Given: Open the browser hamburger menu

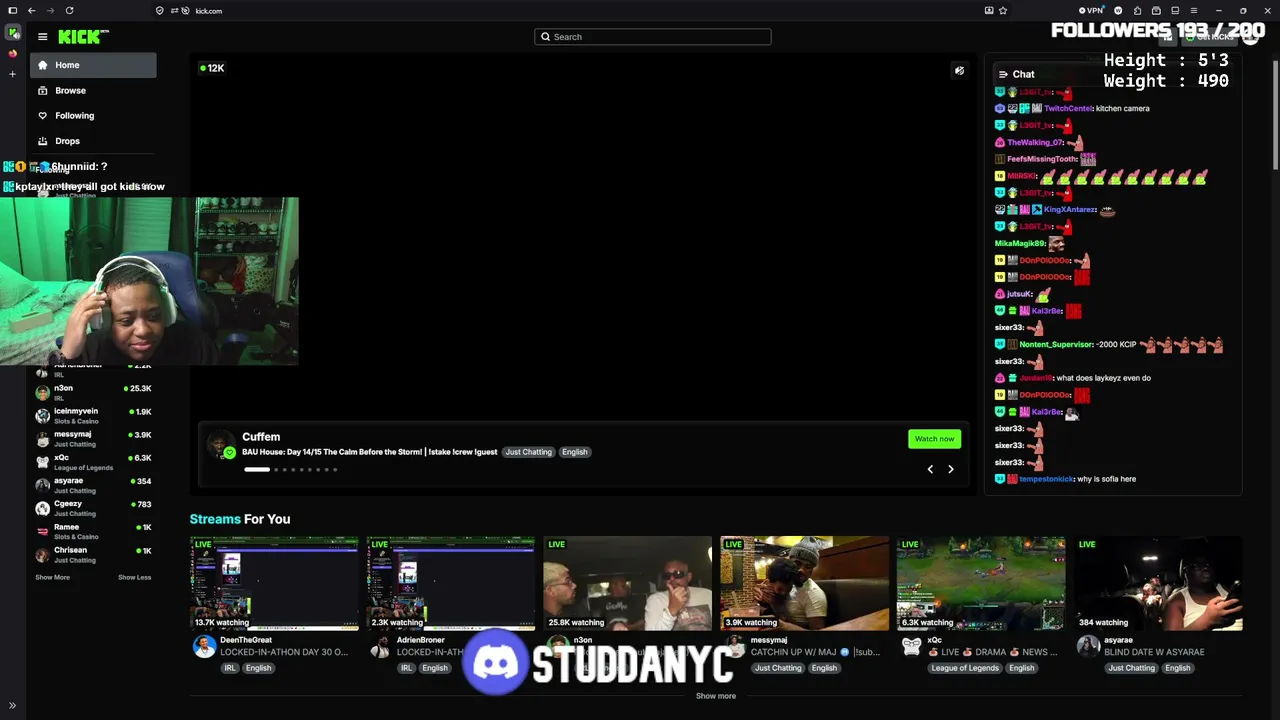Looking at the screenshot, I should point(1195,10).
